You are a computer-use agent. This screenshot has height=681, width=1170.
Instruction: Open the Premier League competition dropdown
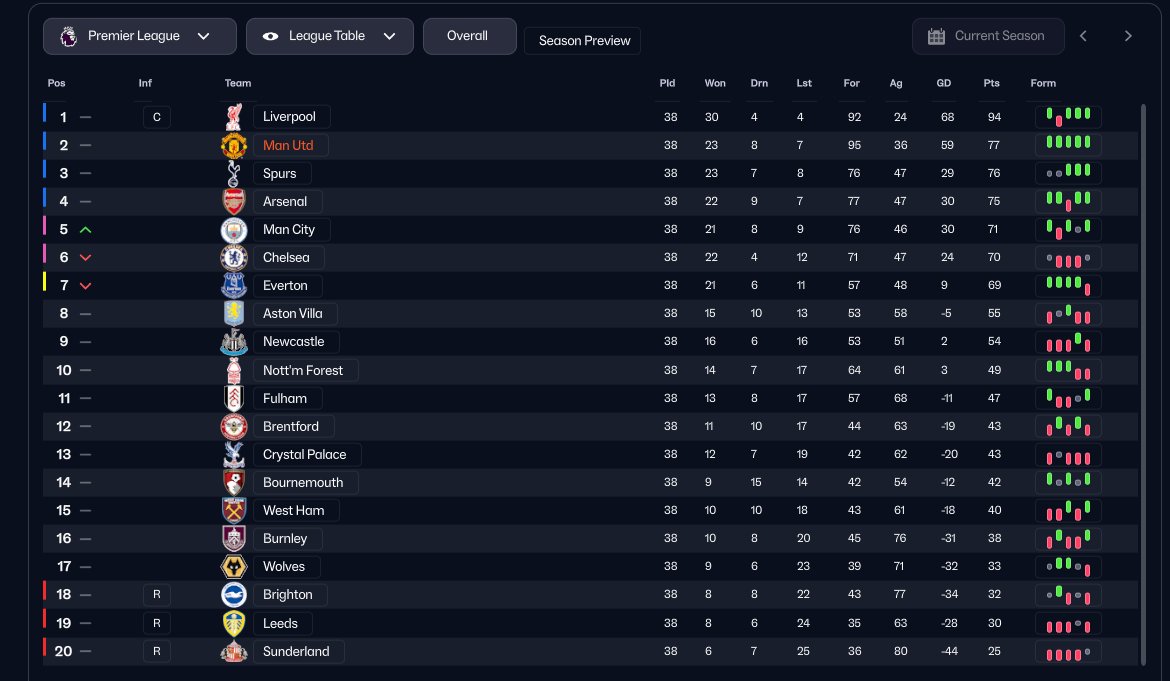pos(139,36)
